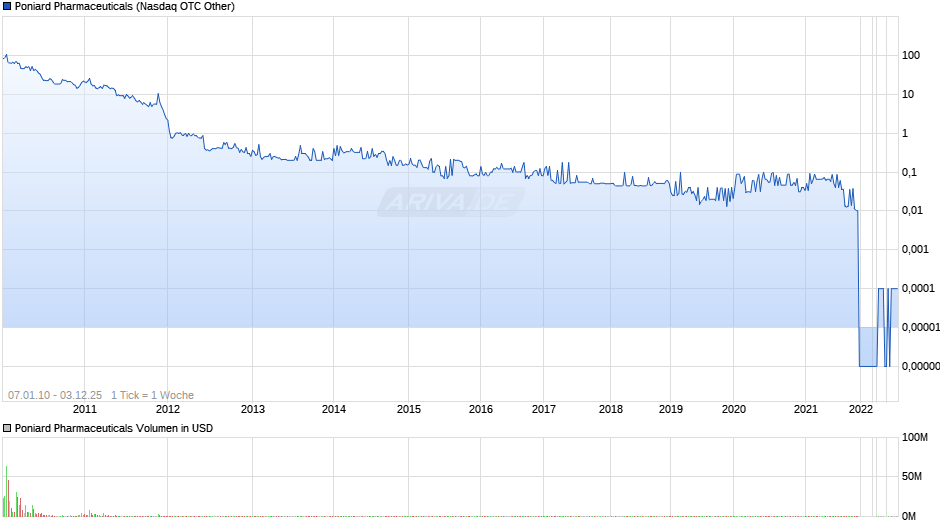Click the 2019 year label on x-axis
The width and height of the screenshot is (940, 526).
click(x=671, y=409)
